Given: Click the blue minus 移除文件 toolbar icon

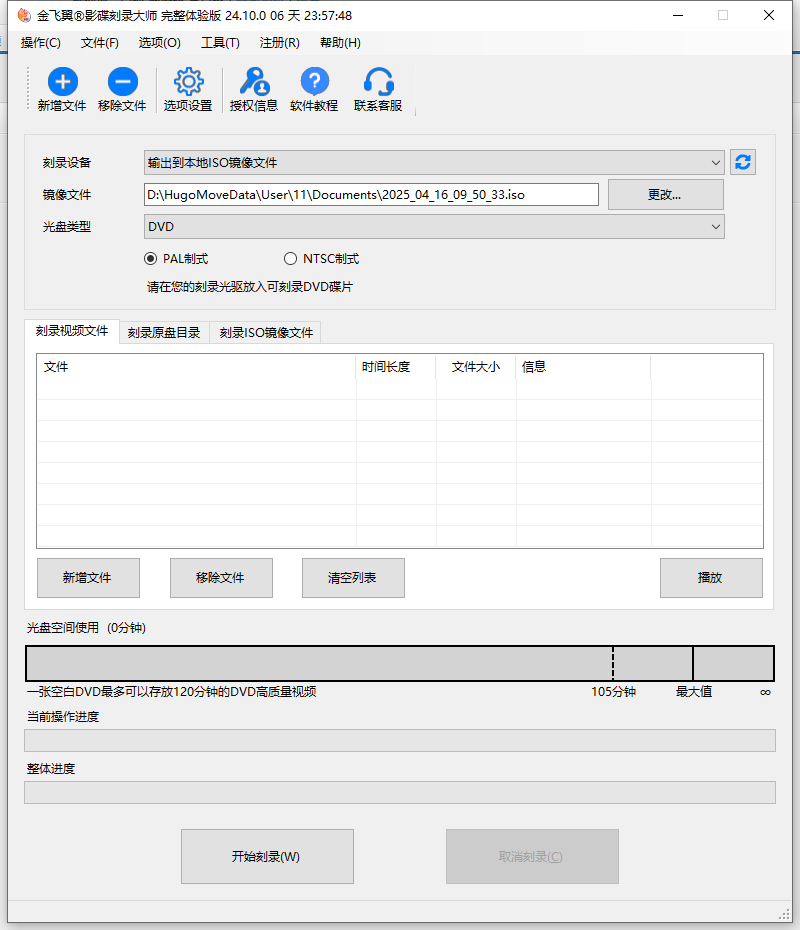Looking at the screenshot, I should (x=123, y=82).
